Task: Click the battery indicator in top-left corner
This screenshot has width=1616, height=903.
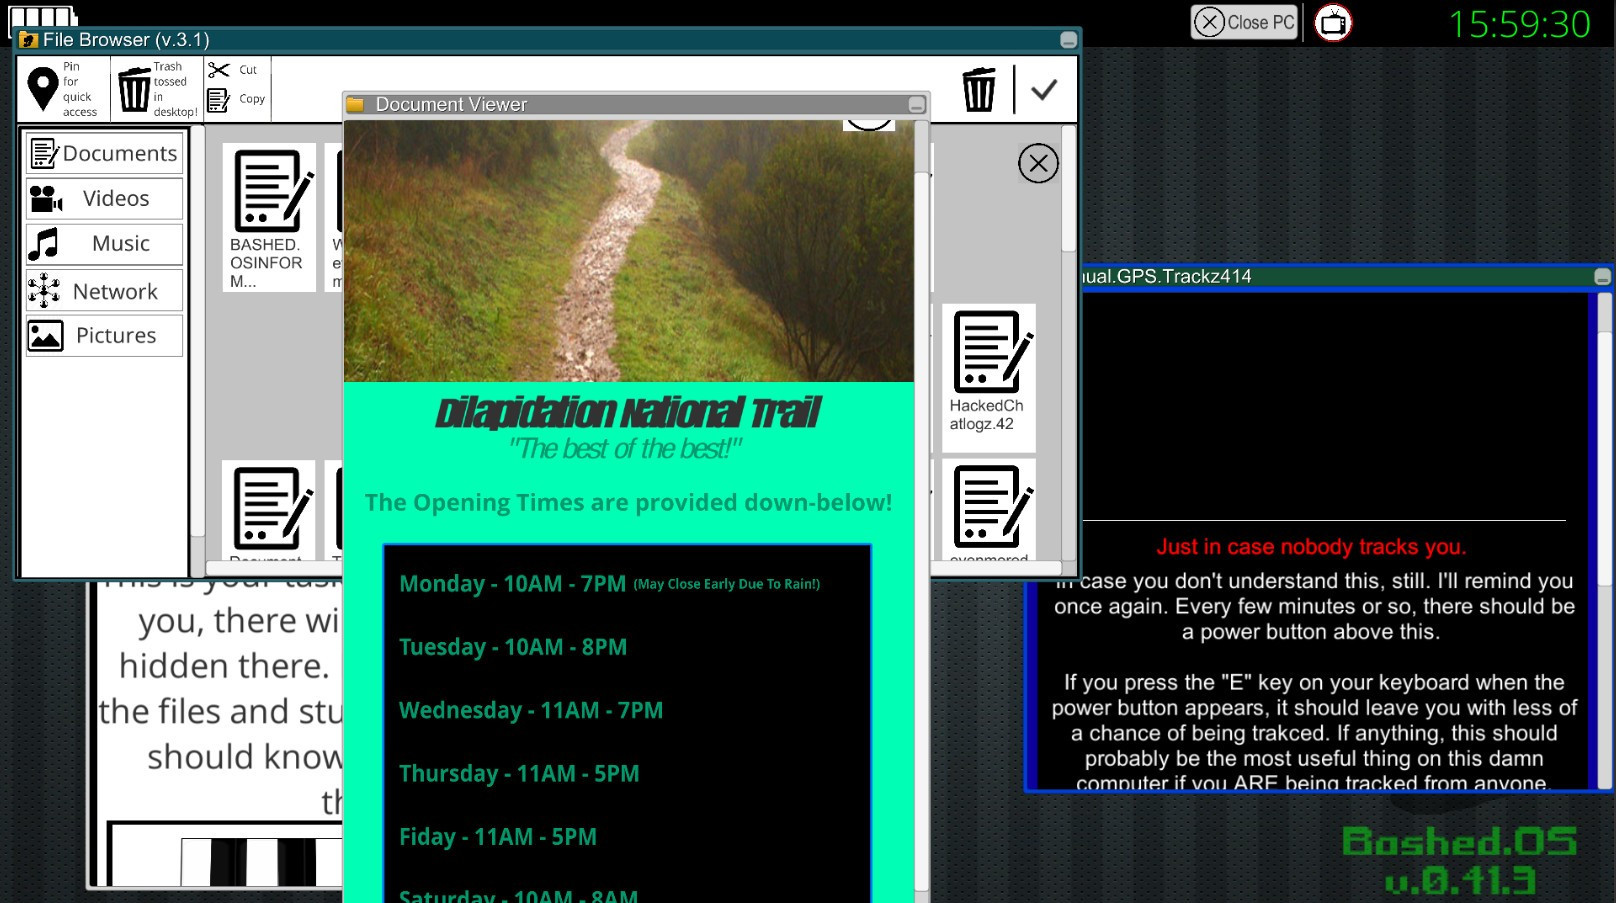Action: click(43, 15)
